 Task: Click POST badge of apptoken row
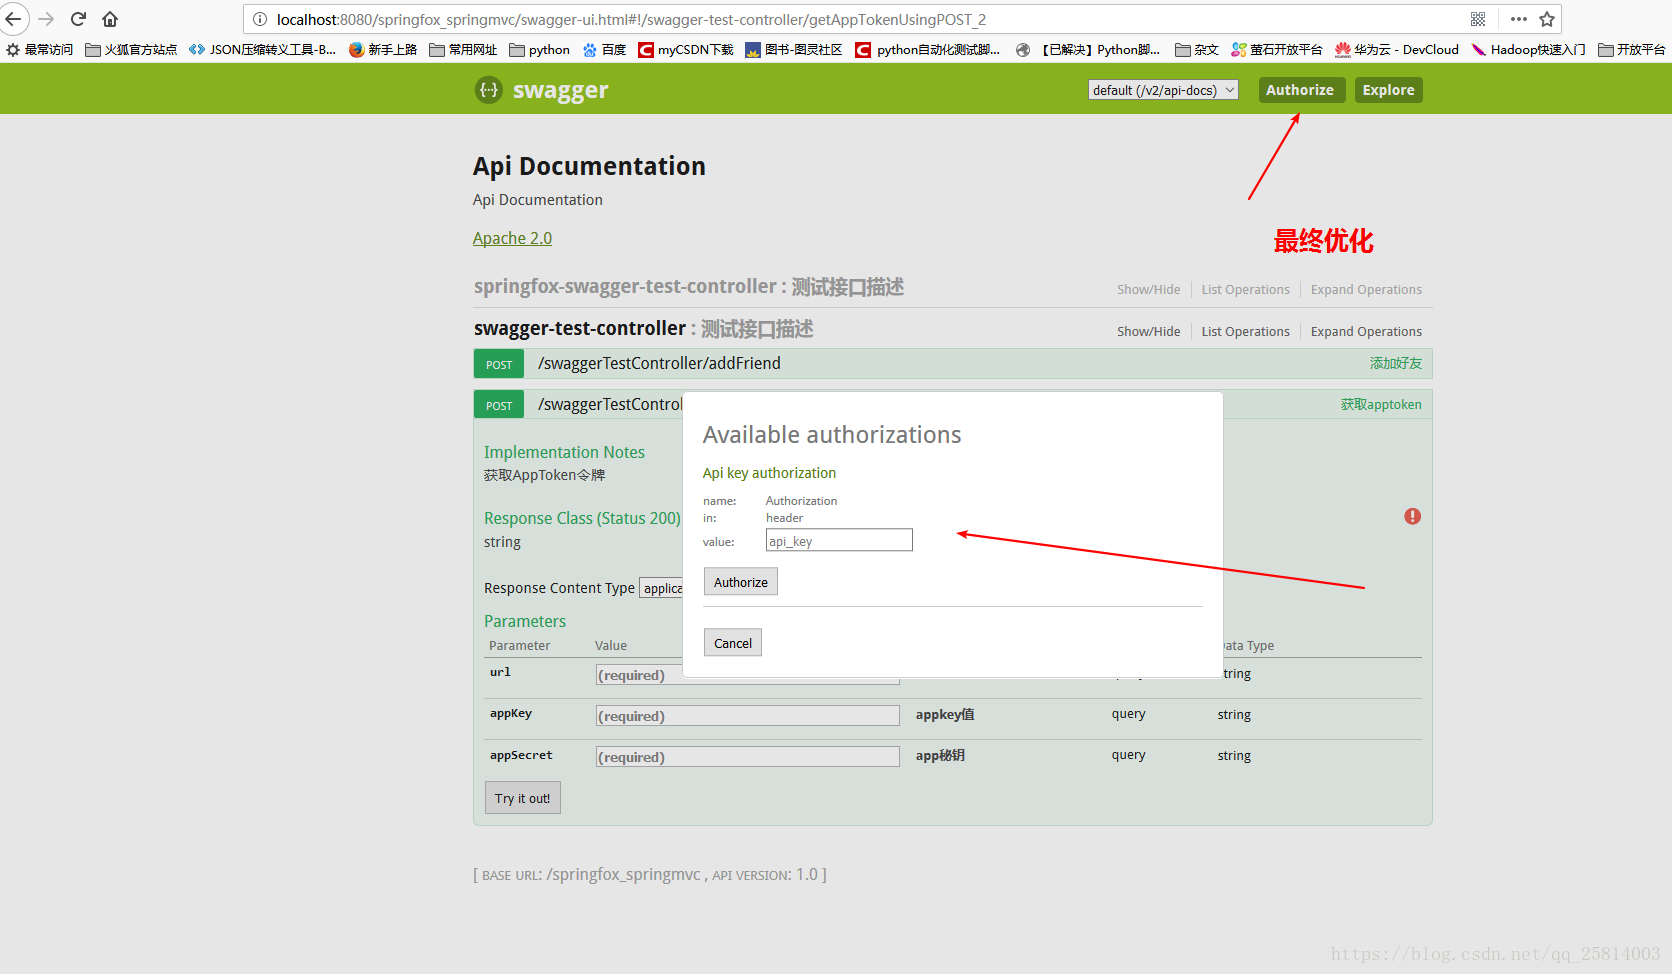coord(499,405)
